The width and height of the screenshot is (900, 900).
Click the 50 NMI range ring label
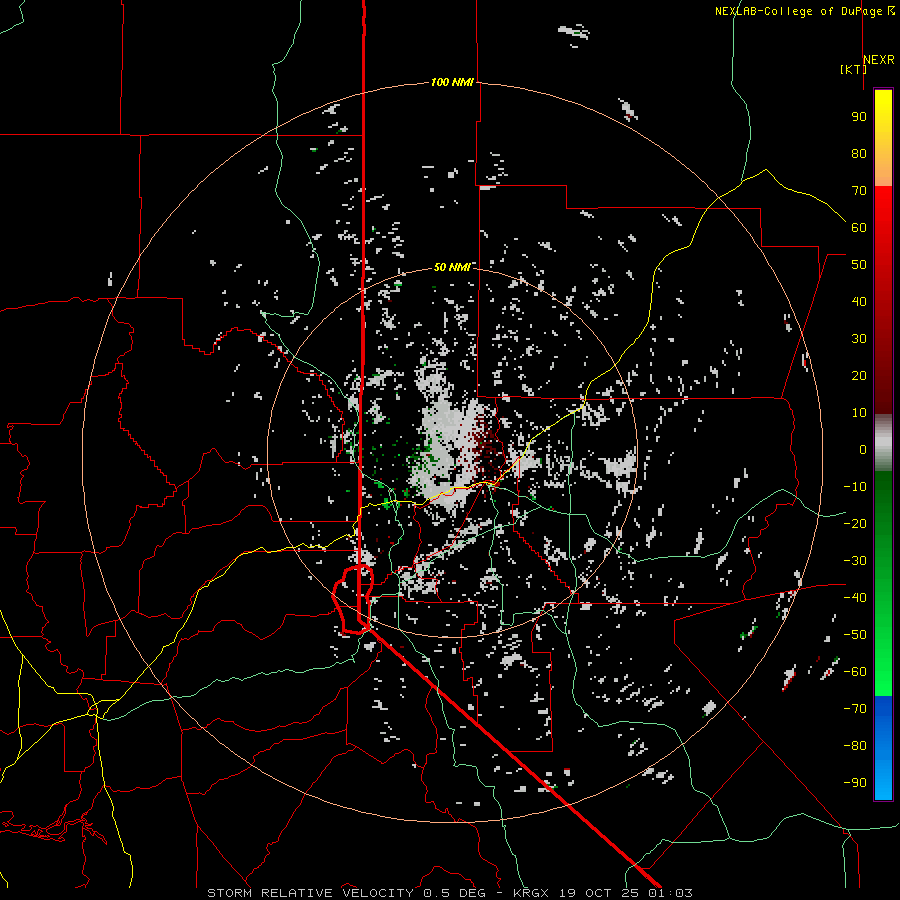click(452, 267)
